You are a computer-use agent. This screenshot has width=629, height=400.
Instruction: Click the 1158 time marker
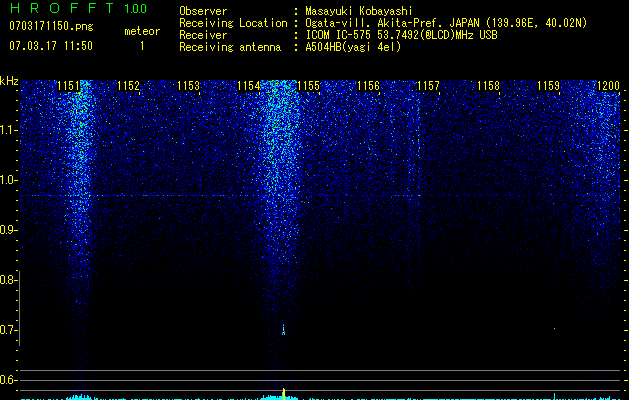pos(489,86)
